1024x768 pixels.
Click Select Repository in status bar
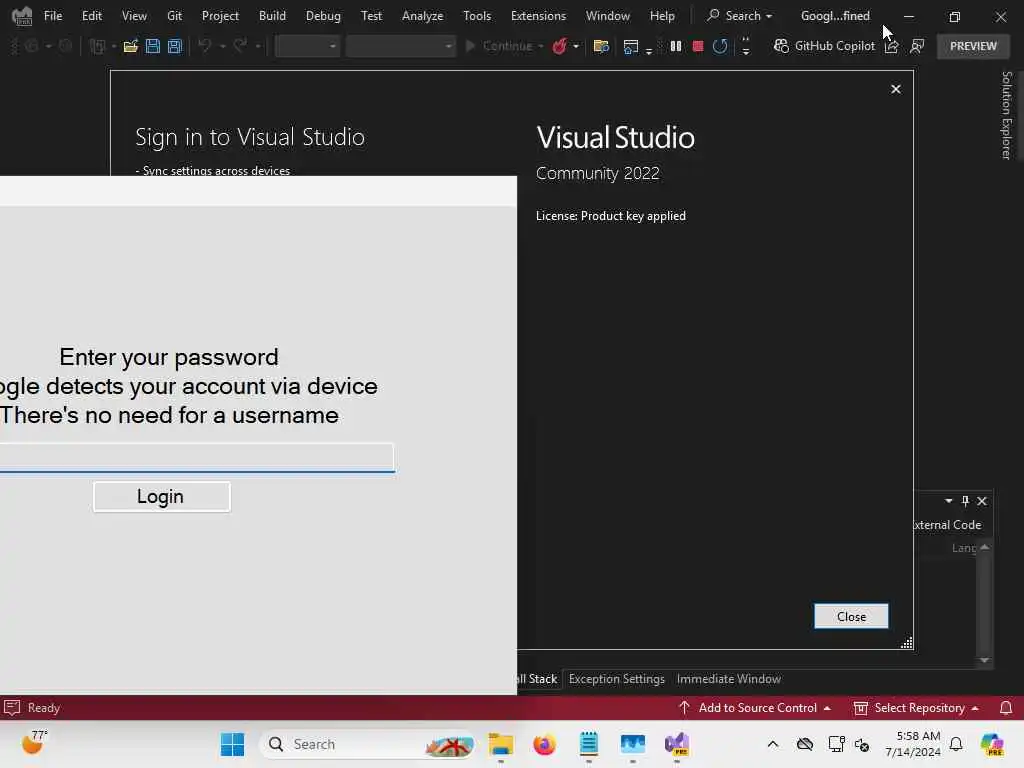[916, 708]
